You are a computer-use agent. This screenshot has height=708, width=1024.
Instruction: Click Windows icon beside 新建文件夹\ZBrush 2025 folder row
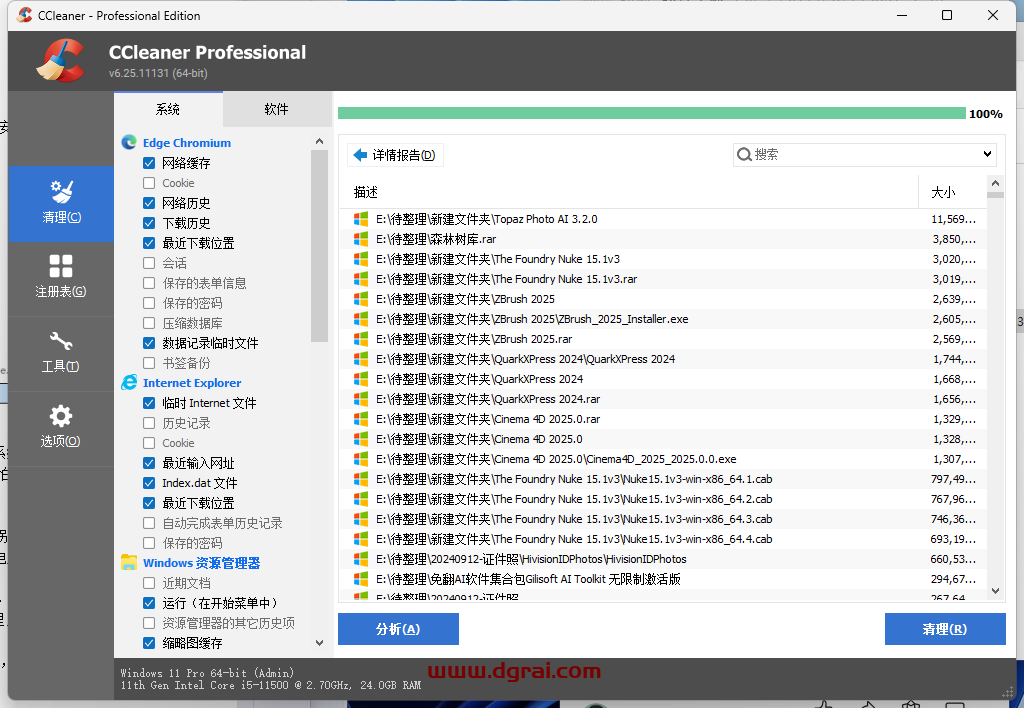tap(360, 299)
